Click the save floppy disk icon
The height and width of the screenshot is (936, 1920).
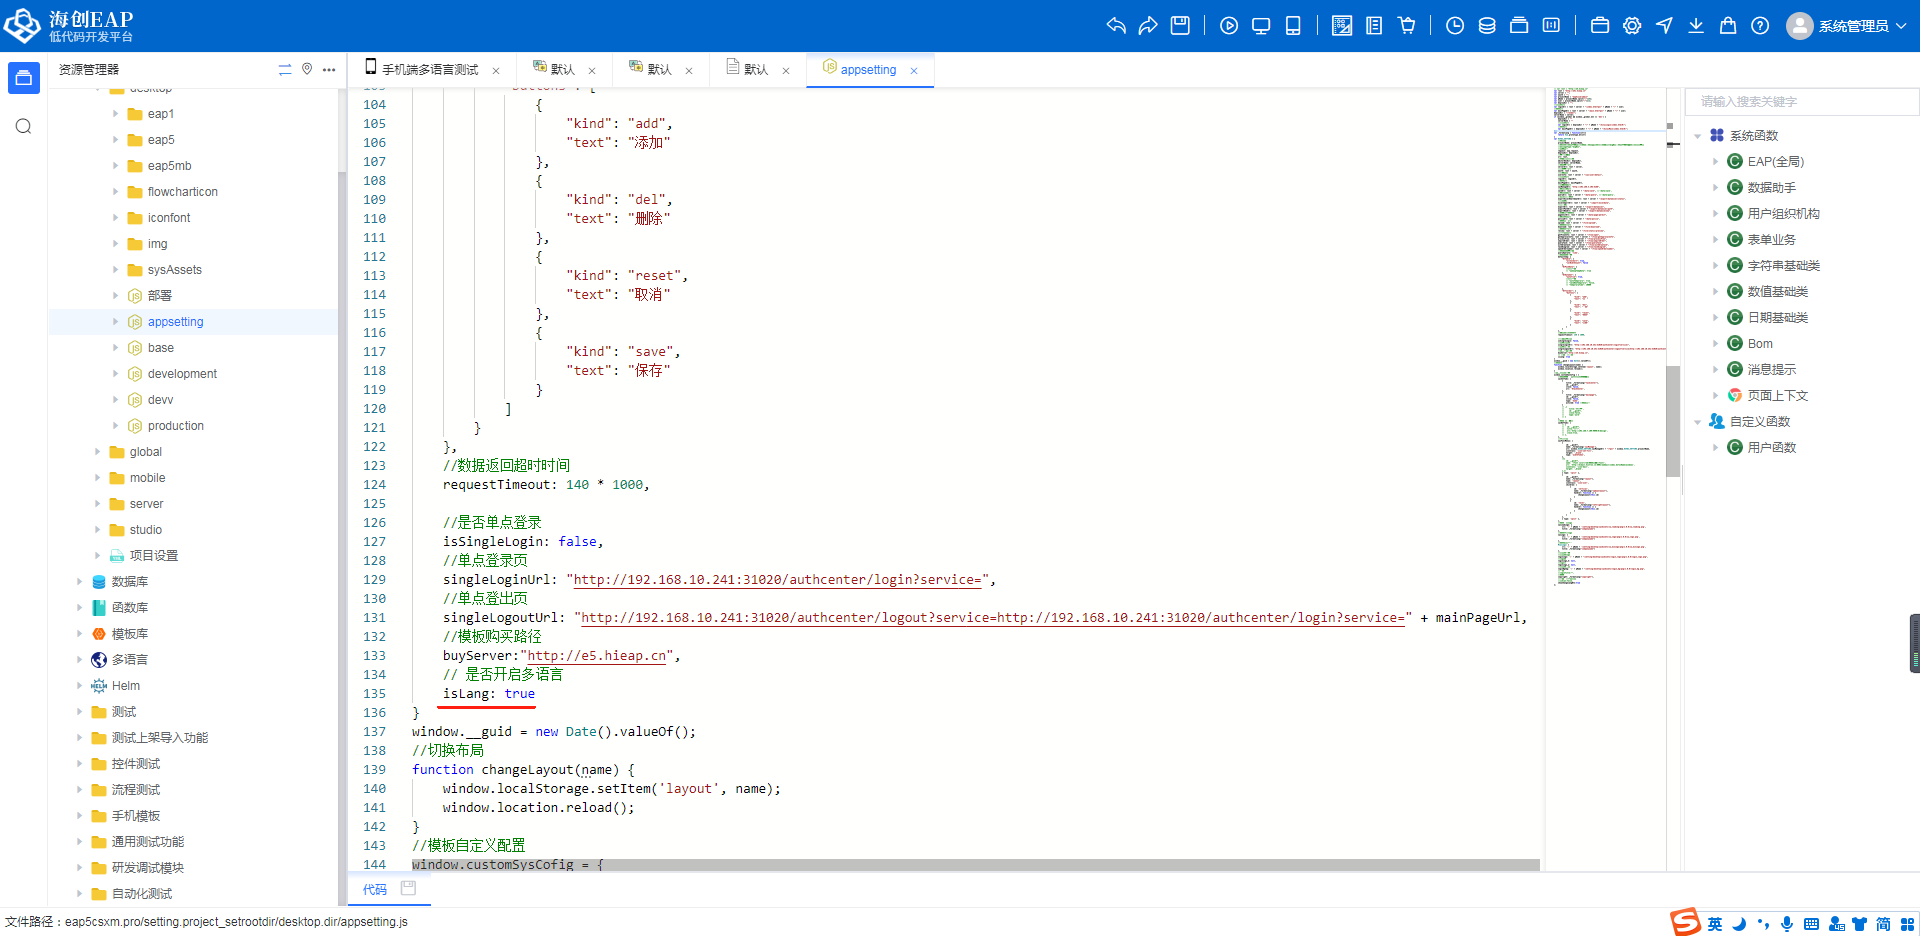tap(1180, 26)
